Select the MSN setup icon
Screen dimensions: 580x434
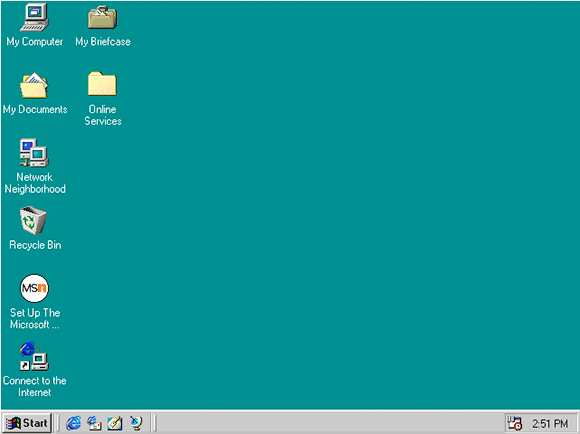tap(34, 288)
